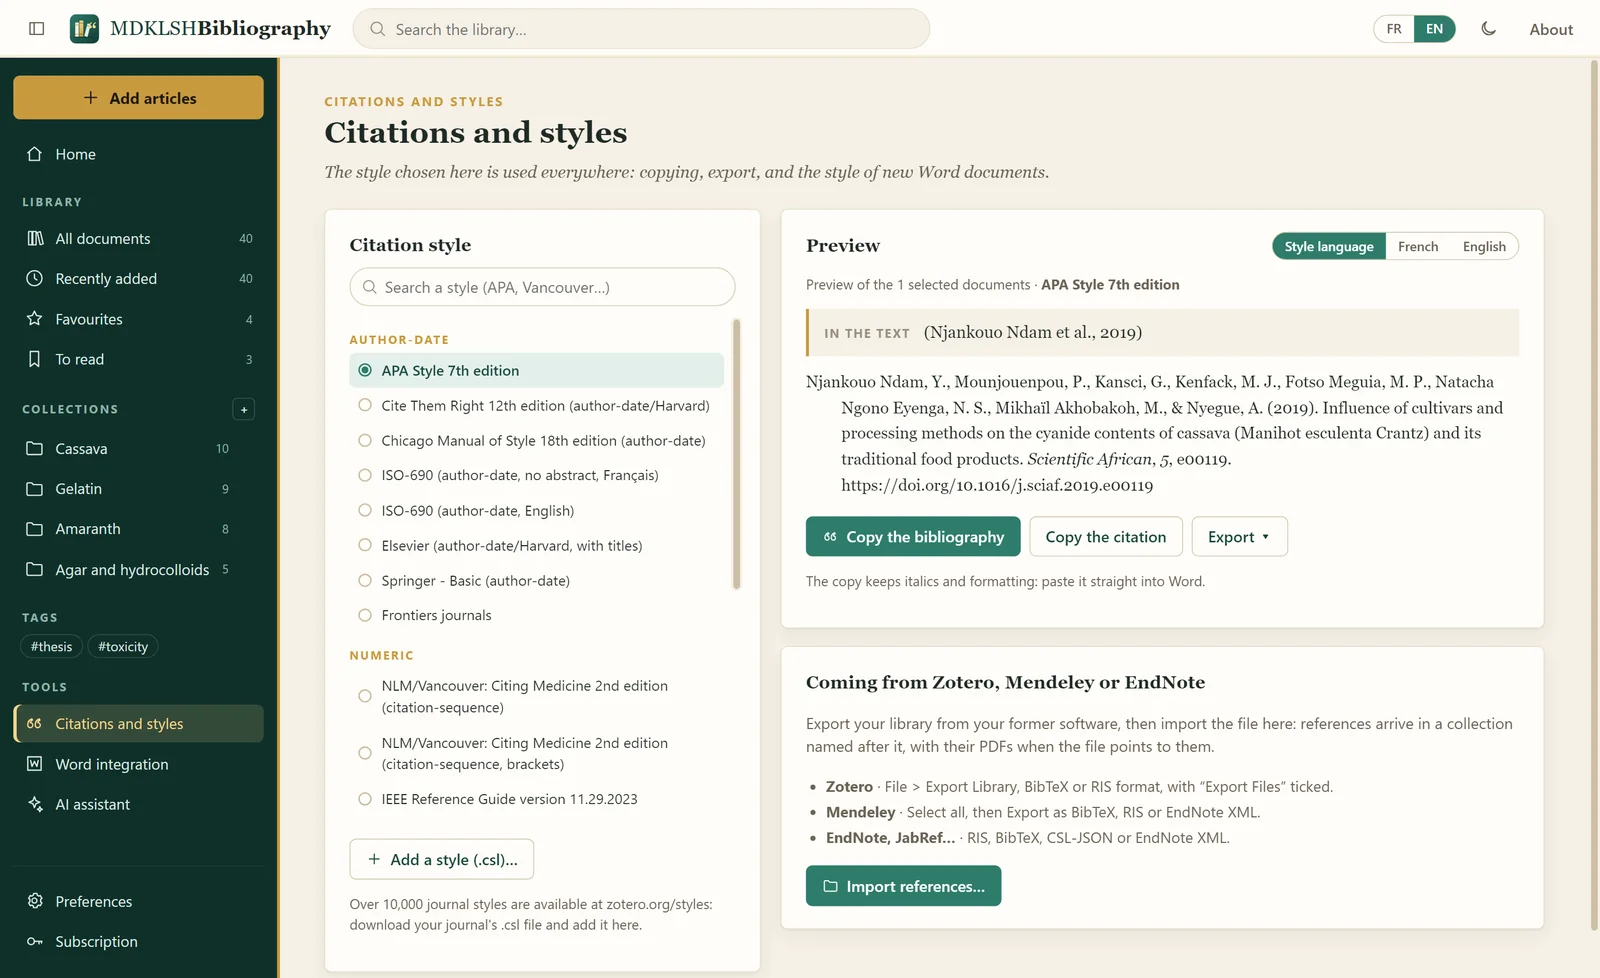Open the Amaranth collection folder

click(x=138, y=528)
